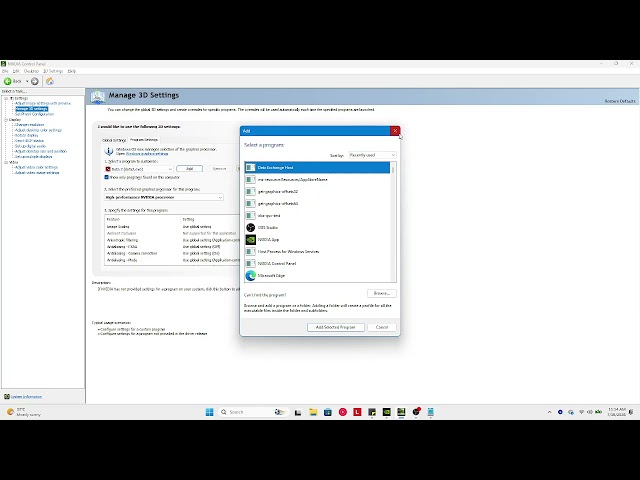Select the Anisotropic filtering feature row
The image size is (640, 480).
(x=172, y=240)
